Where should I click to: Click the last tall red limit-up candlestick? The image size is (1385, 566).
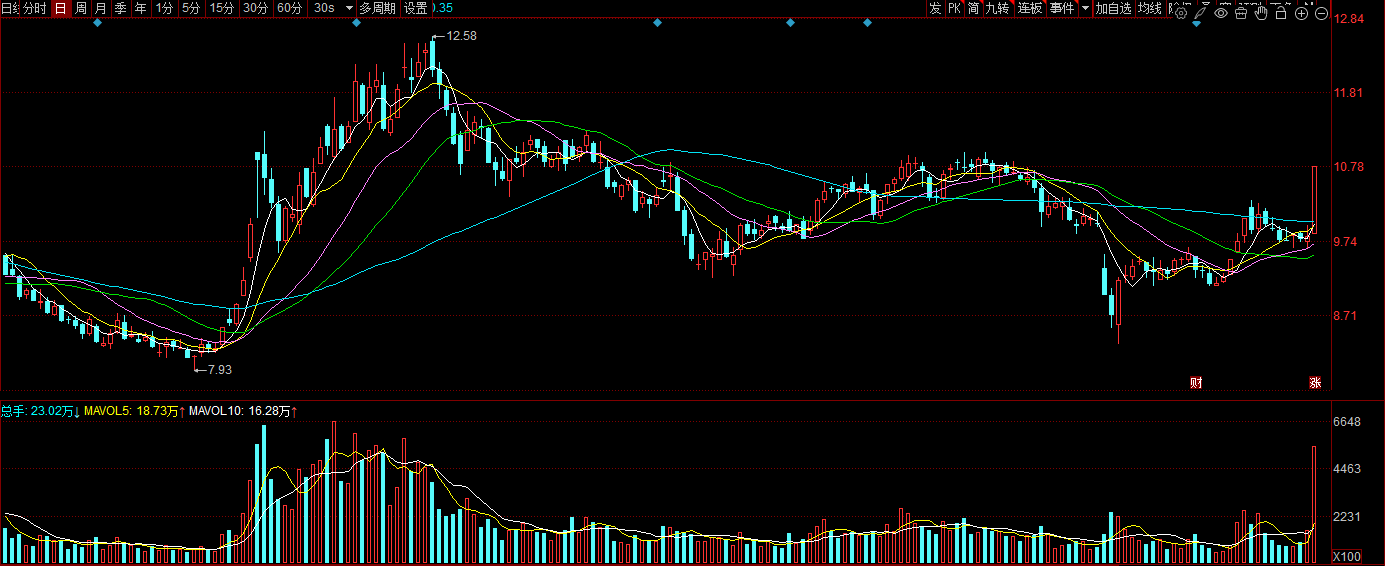(1315, 200)
